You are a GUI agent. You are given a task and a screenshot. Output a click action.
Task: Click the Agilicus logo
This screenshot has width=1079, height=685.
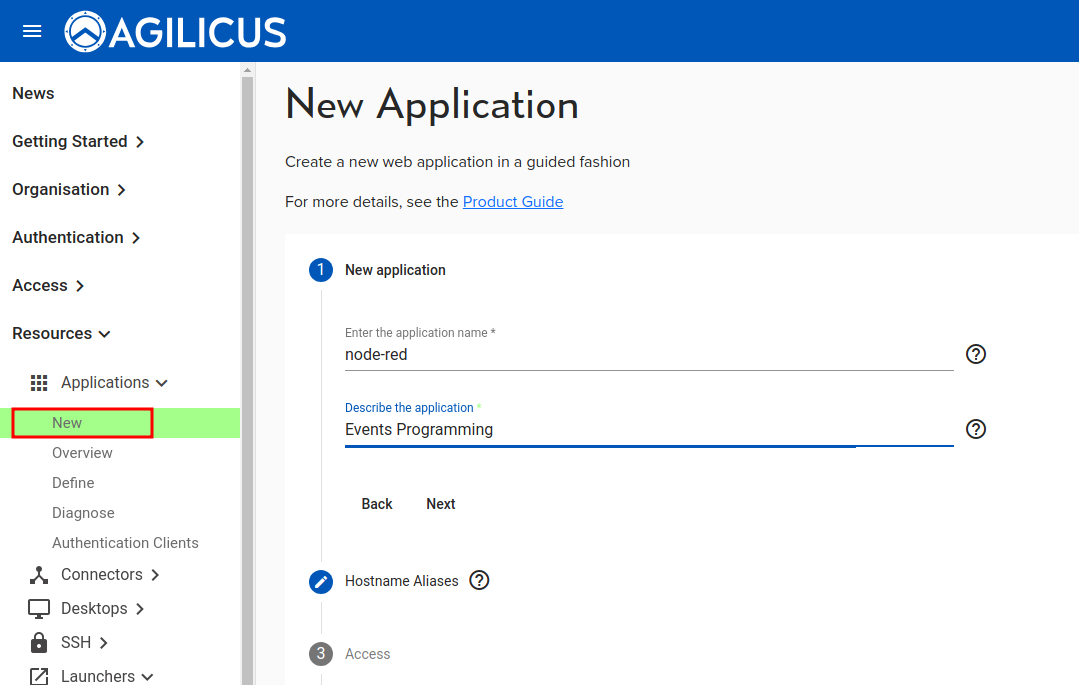[x=176, y=32]
